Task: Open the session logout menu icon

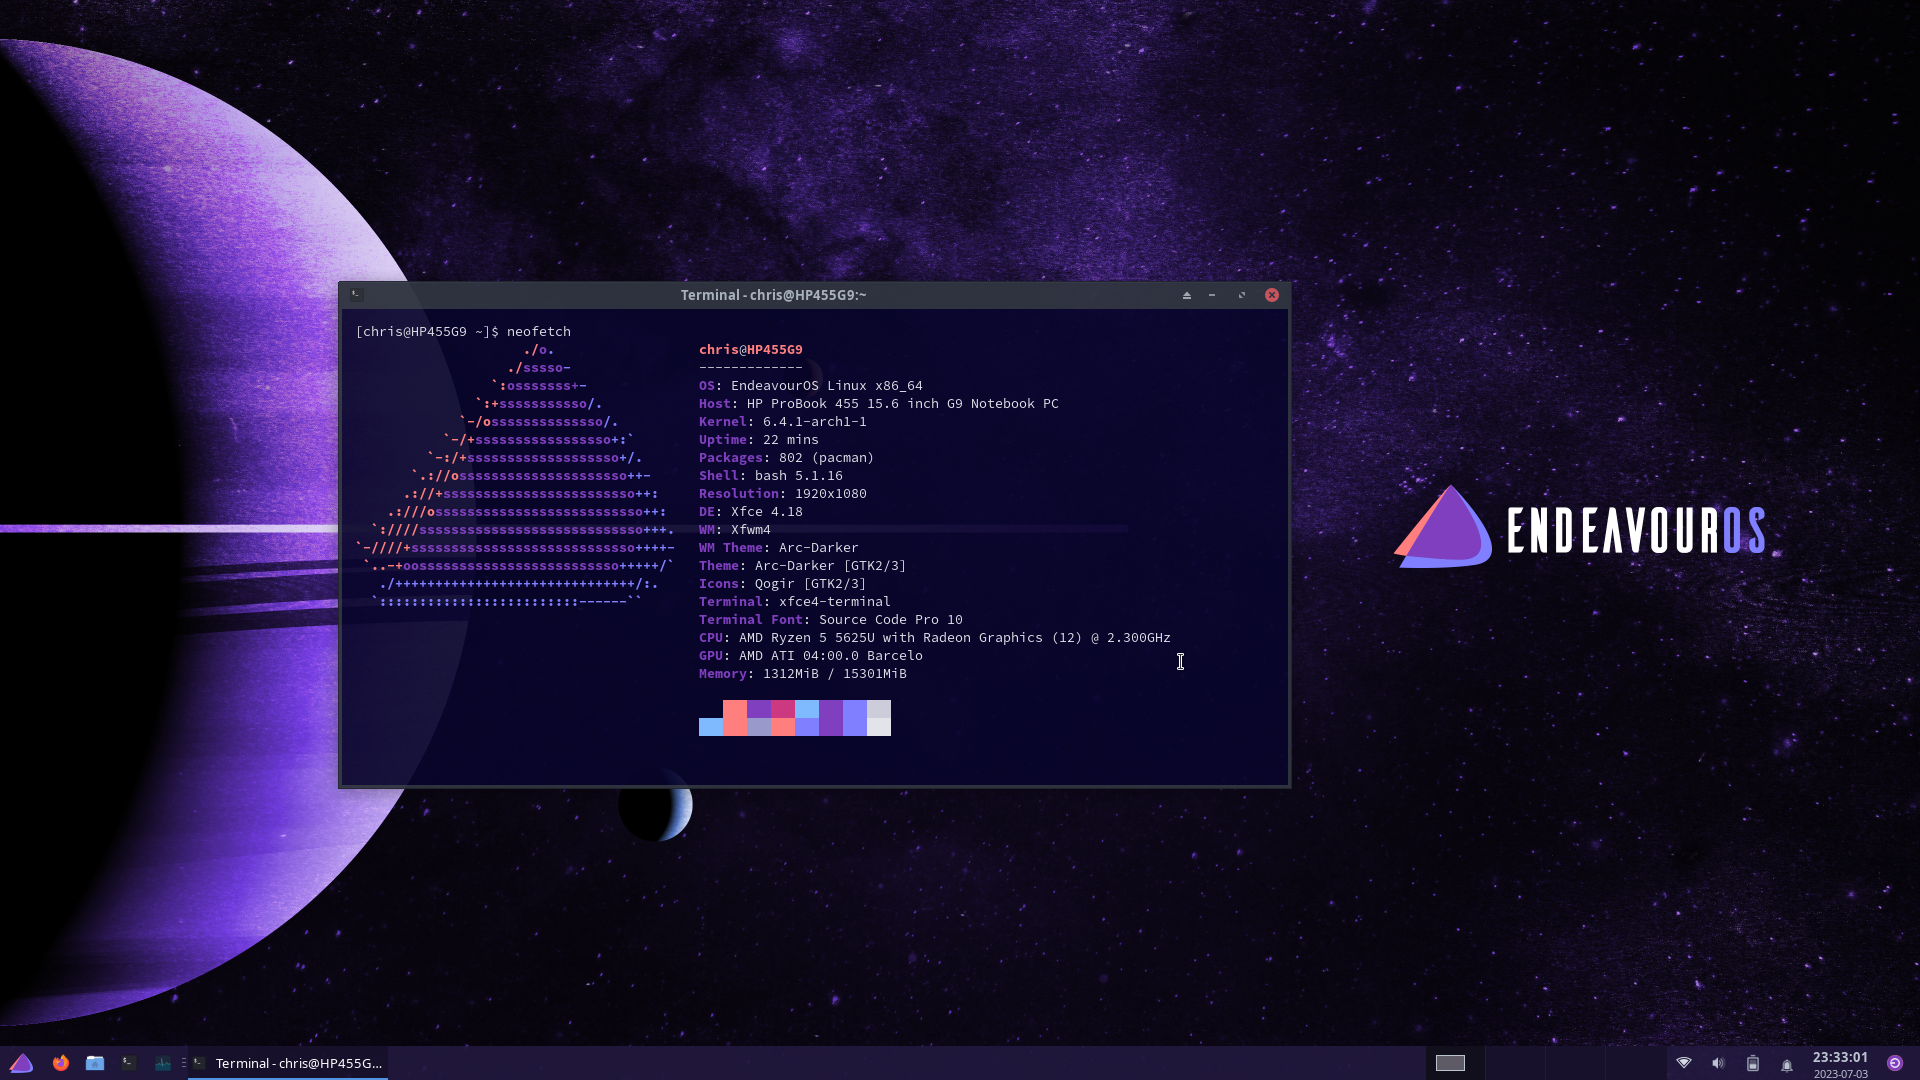Action: pos(1895,1063)
